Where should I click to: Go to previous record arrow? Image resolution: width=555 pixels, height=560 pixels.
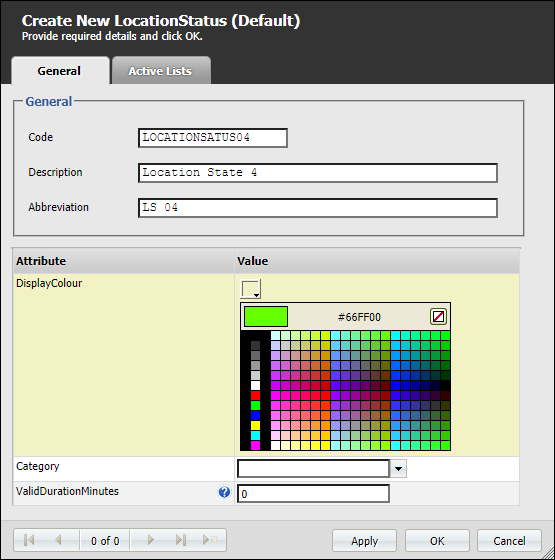click(59, 540)
